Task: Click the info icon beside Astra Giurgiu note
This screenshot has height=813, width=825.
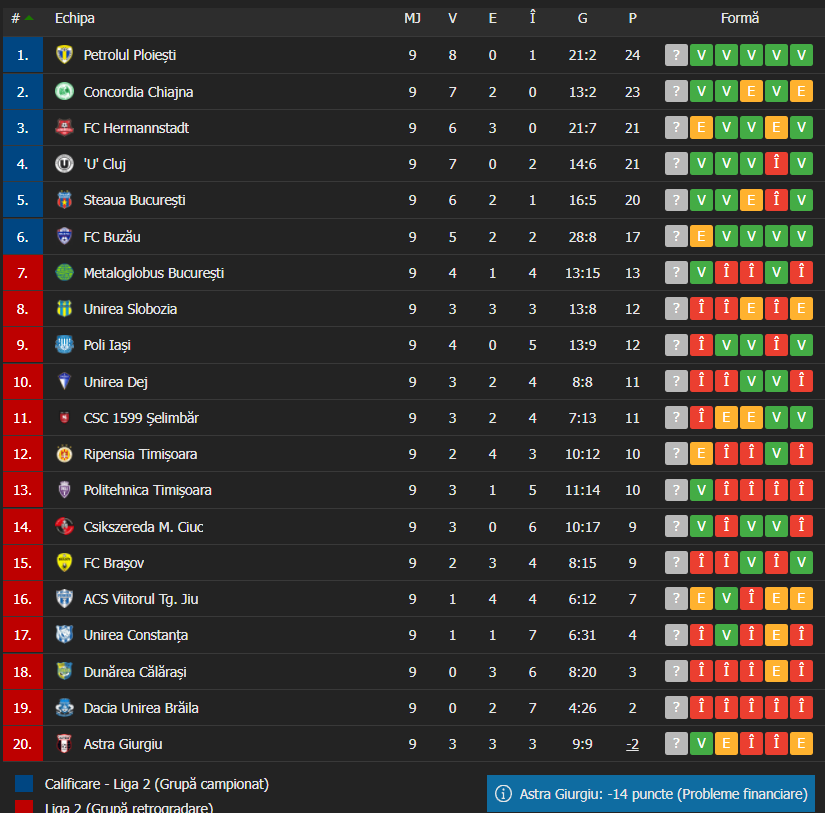Action: tap(503, 794)
